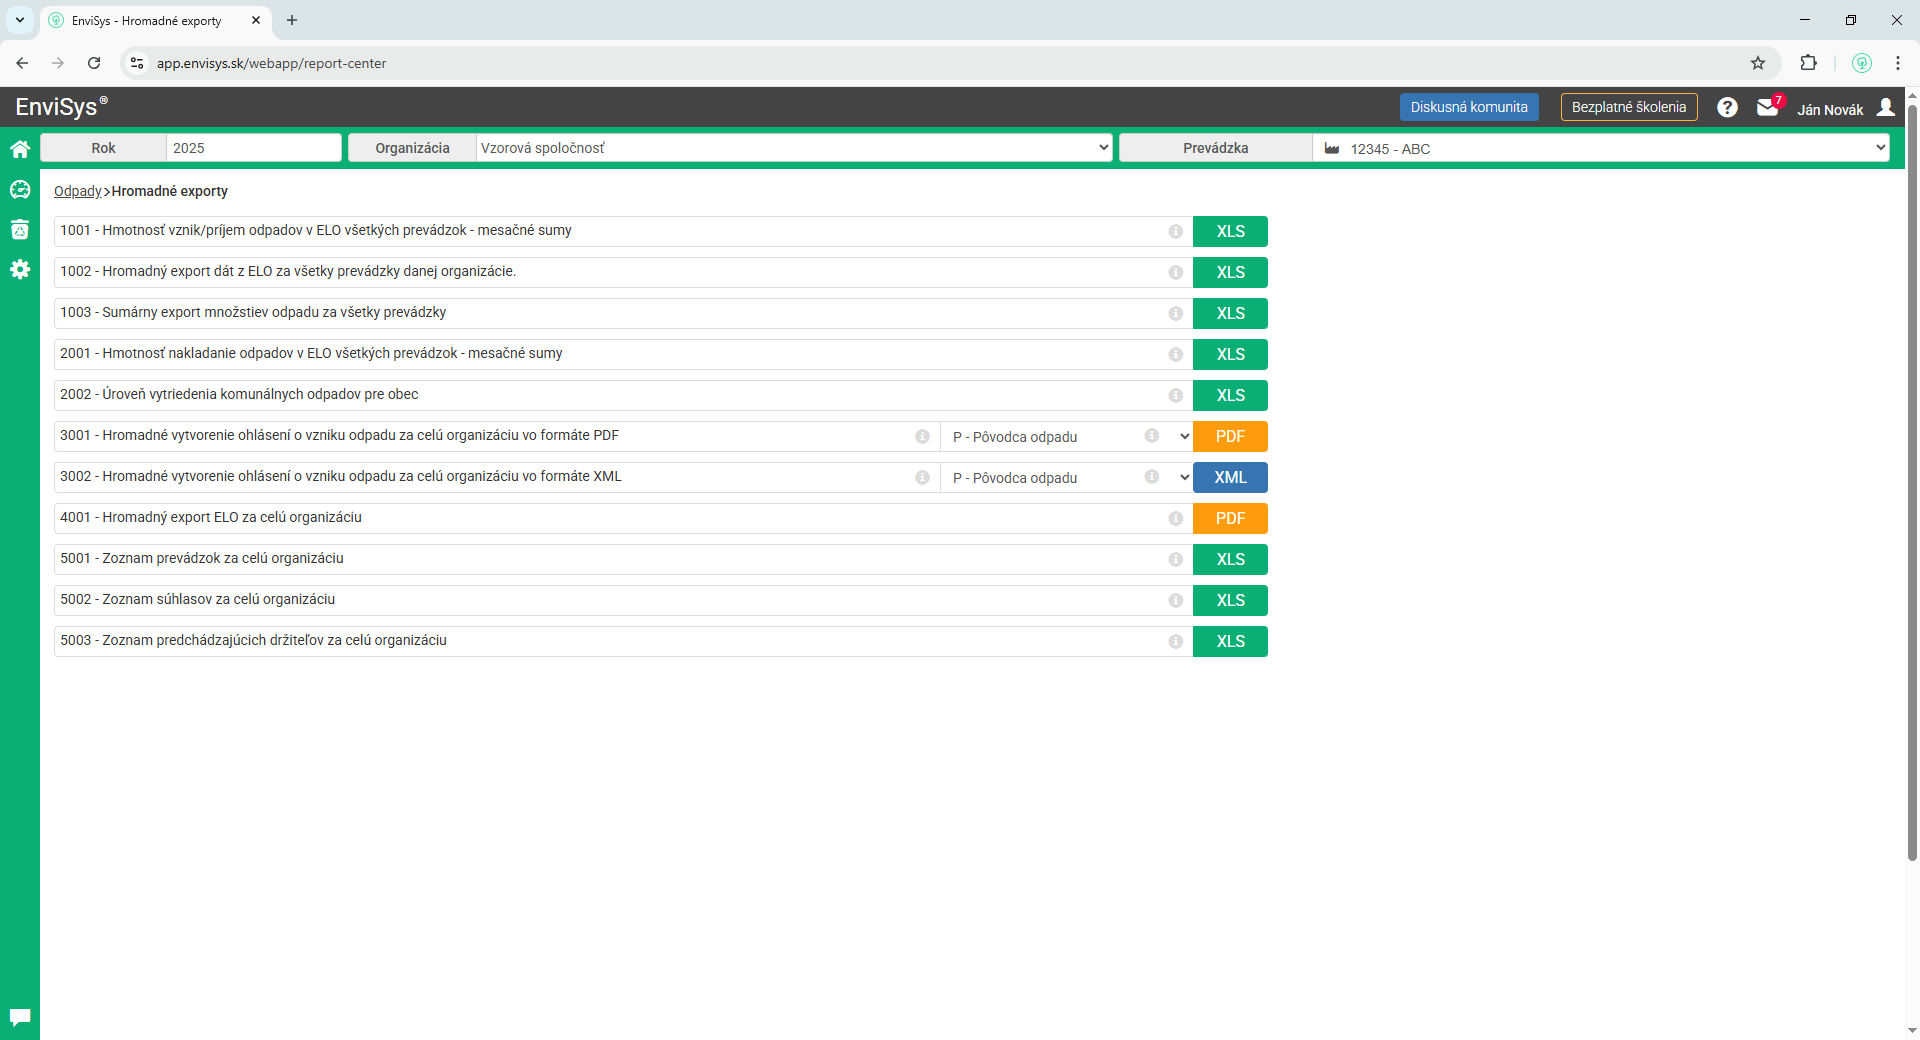Viewport: 1920px width, 1040px height.
Task: Open the home icon in left sidebar
Action: tap(20, 149)
